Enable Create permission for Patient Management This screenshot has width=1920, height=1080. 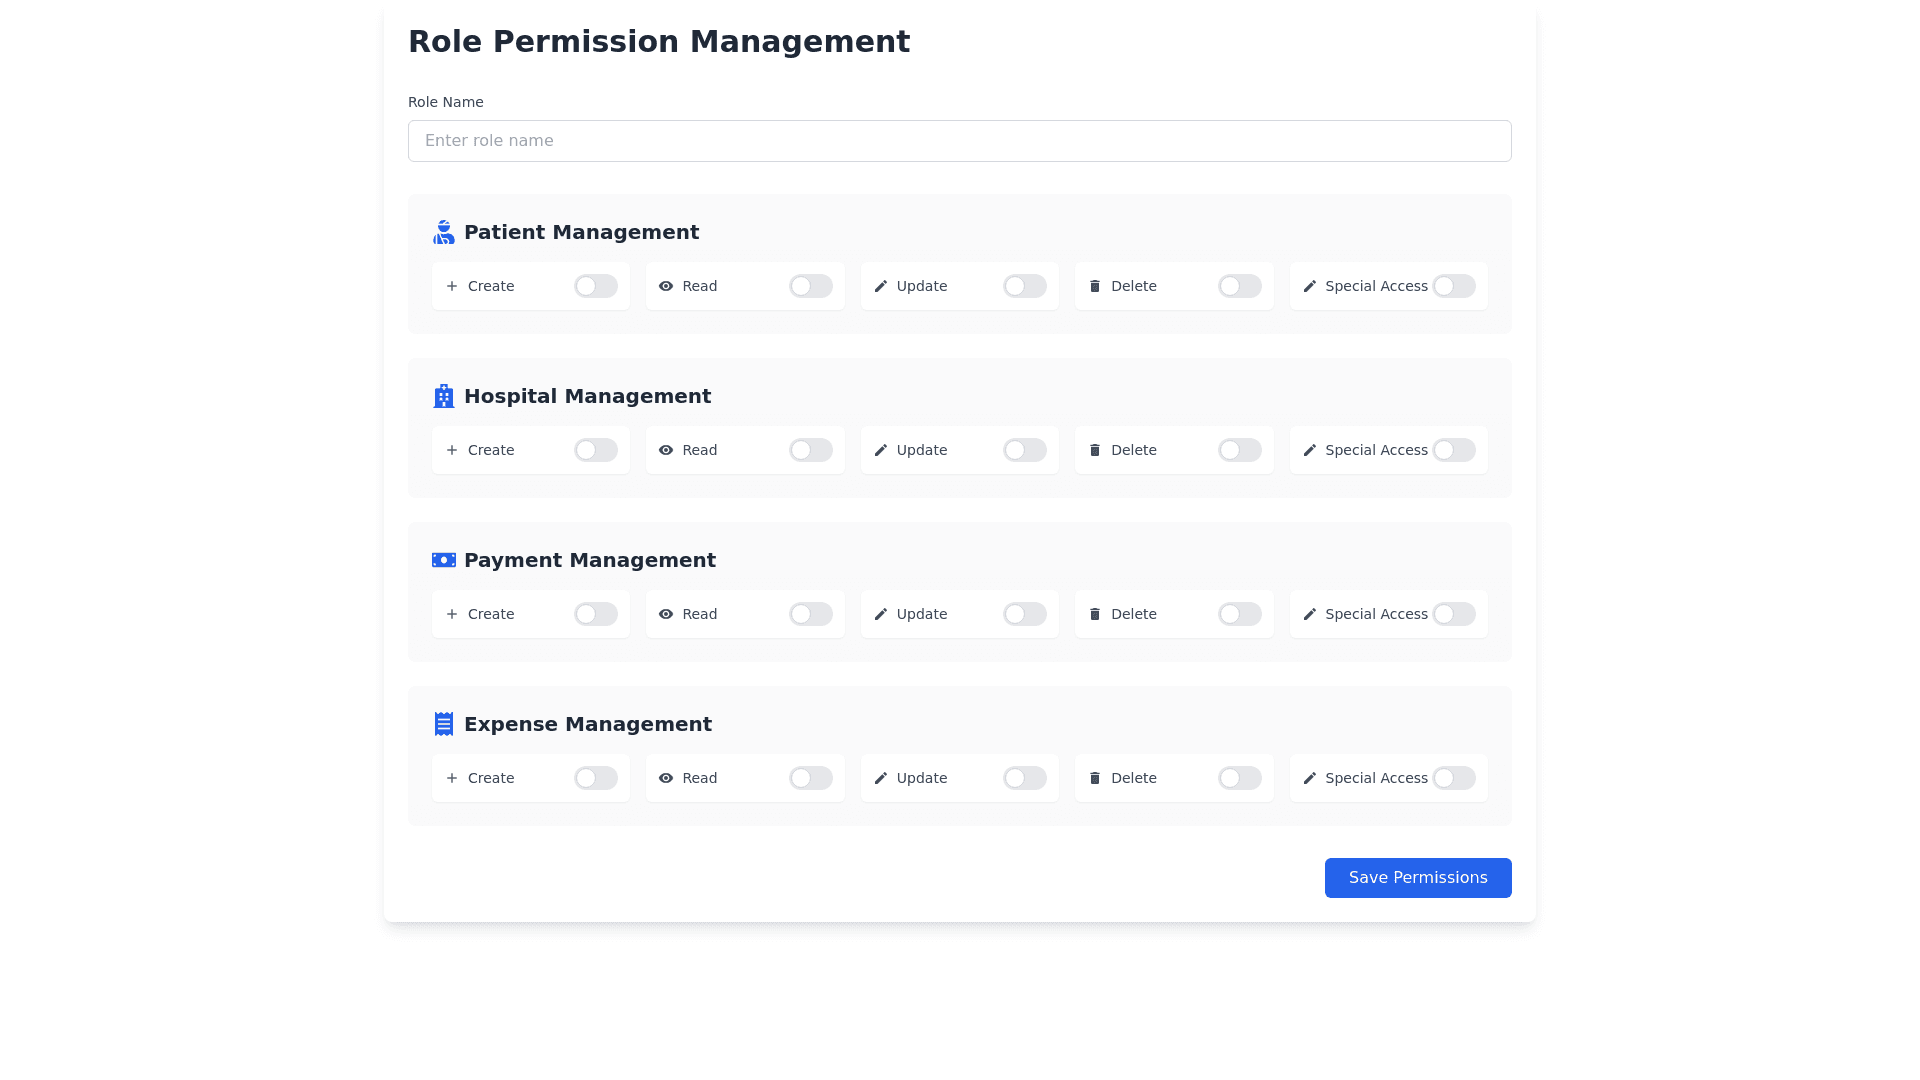pyautogui.click(x=596, y=286)
